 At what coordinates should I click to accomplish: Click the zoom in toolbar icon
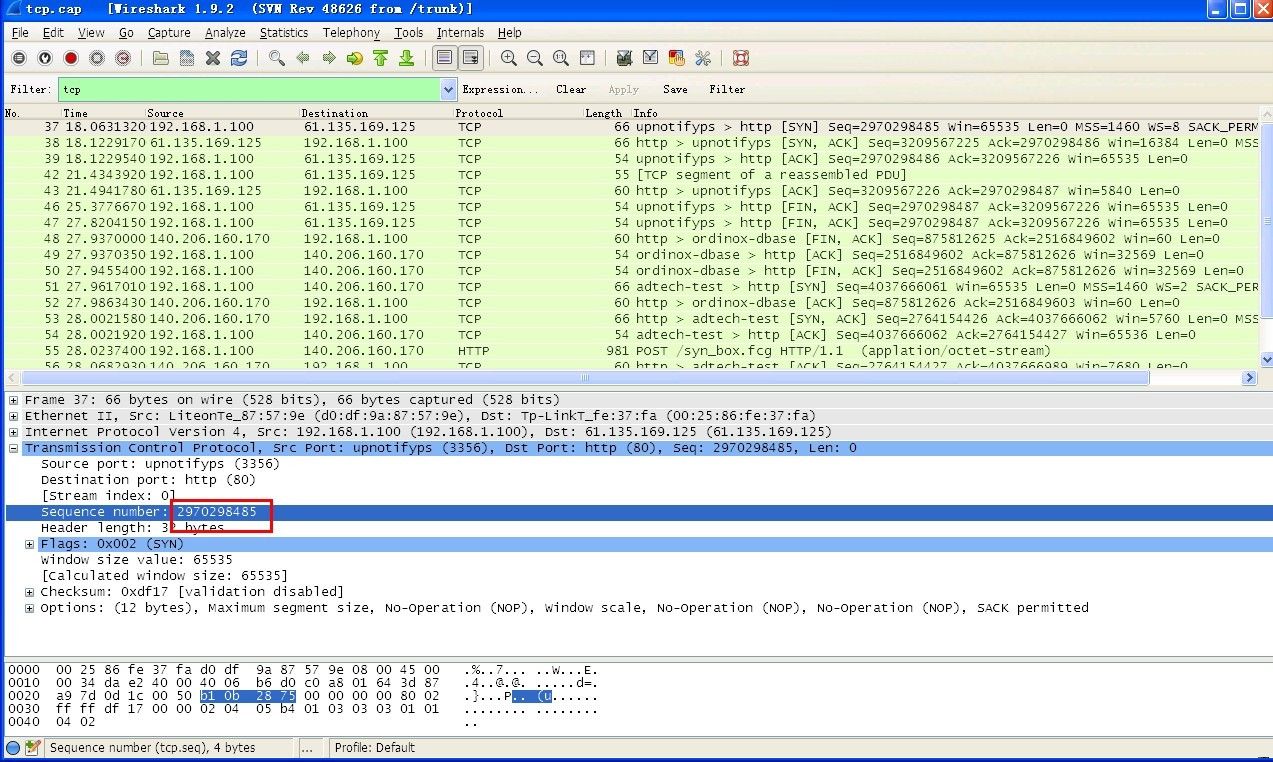pyautogui.click(x=509, y=59)
